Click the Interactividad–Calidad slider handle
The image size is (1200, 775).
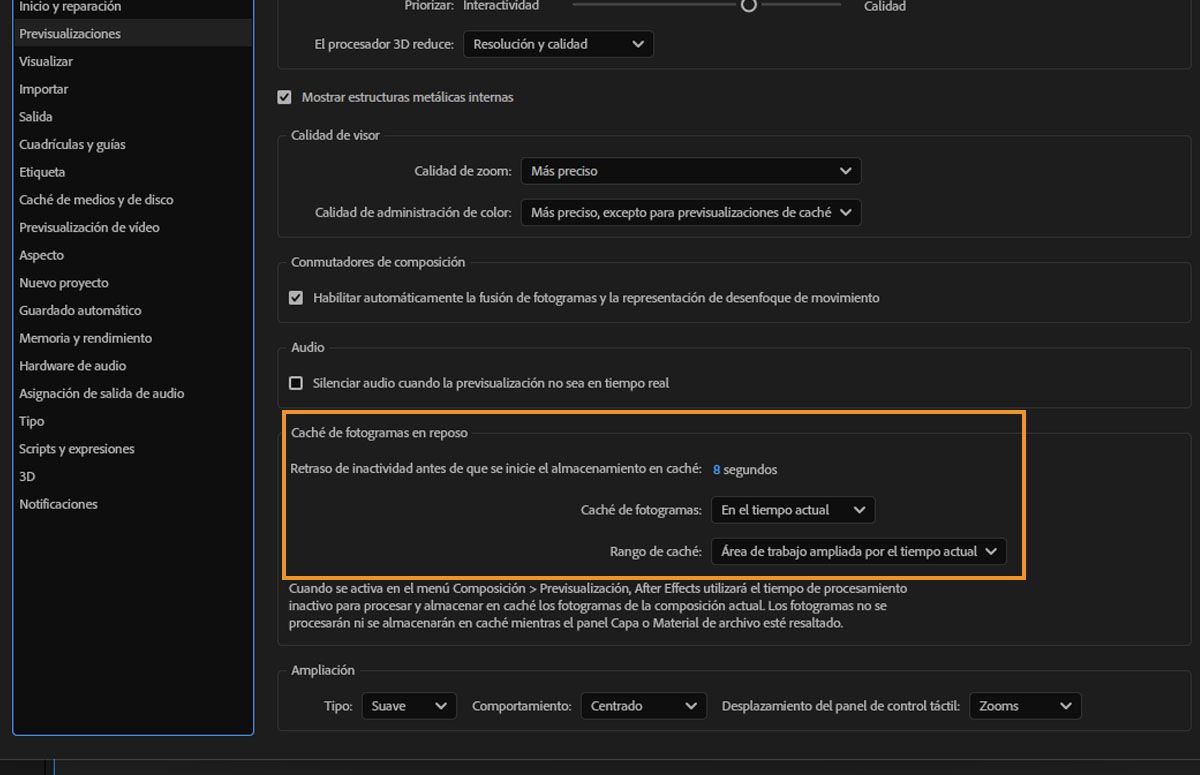click(749, 6)
